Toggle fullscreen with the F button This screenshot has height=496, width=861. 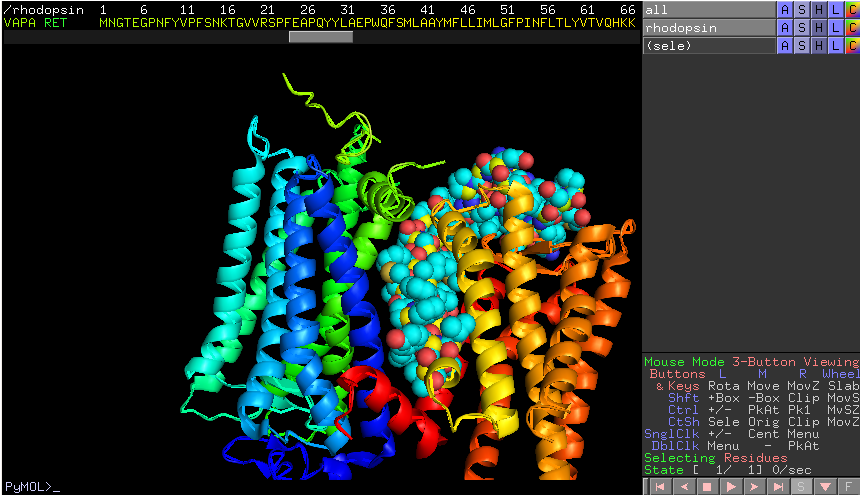pyautogui.click(x=848, y=487)
